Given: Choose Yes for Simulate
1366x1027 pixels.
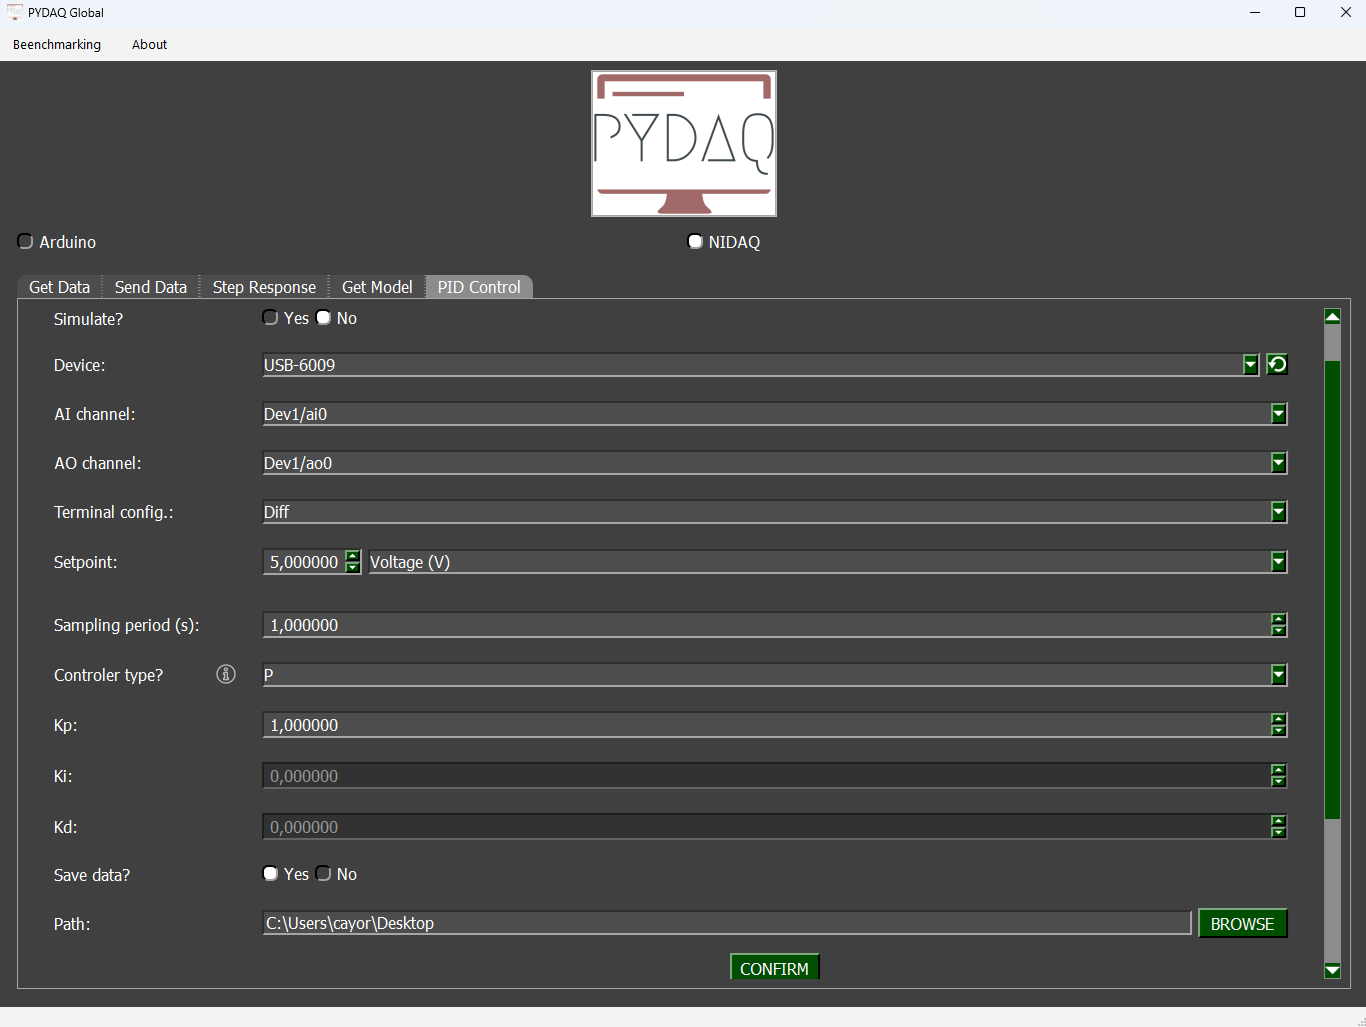Looking at the screenshot, I should click(x=271, y=318).
